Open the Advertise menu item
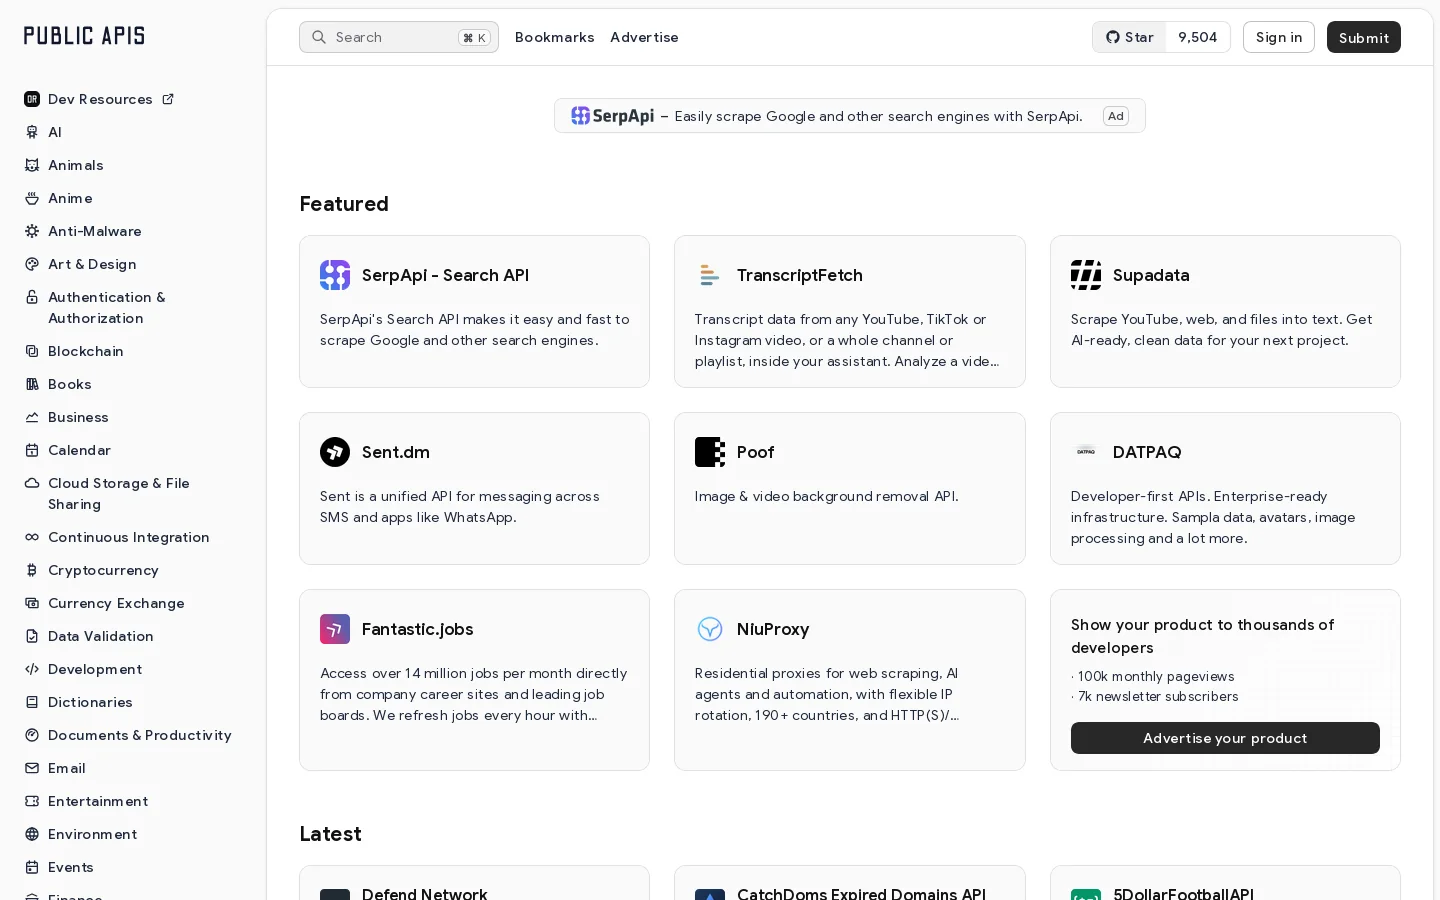Screen dimensions: 1440x900 644,37
